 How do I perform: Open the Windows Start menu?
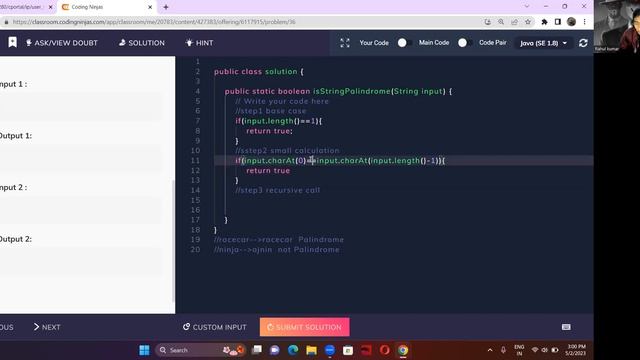[x=144, y=350]
